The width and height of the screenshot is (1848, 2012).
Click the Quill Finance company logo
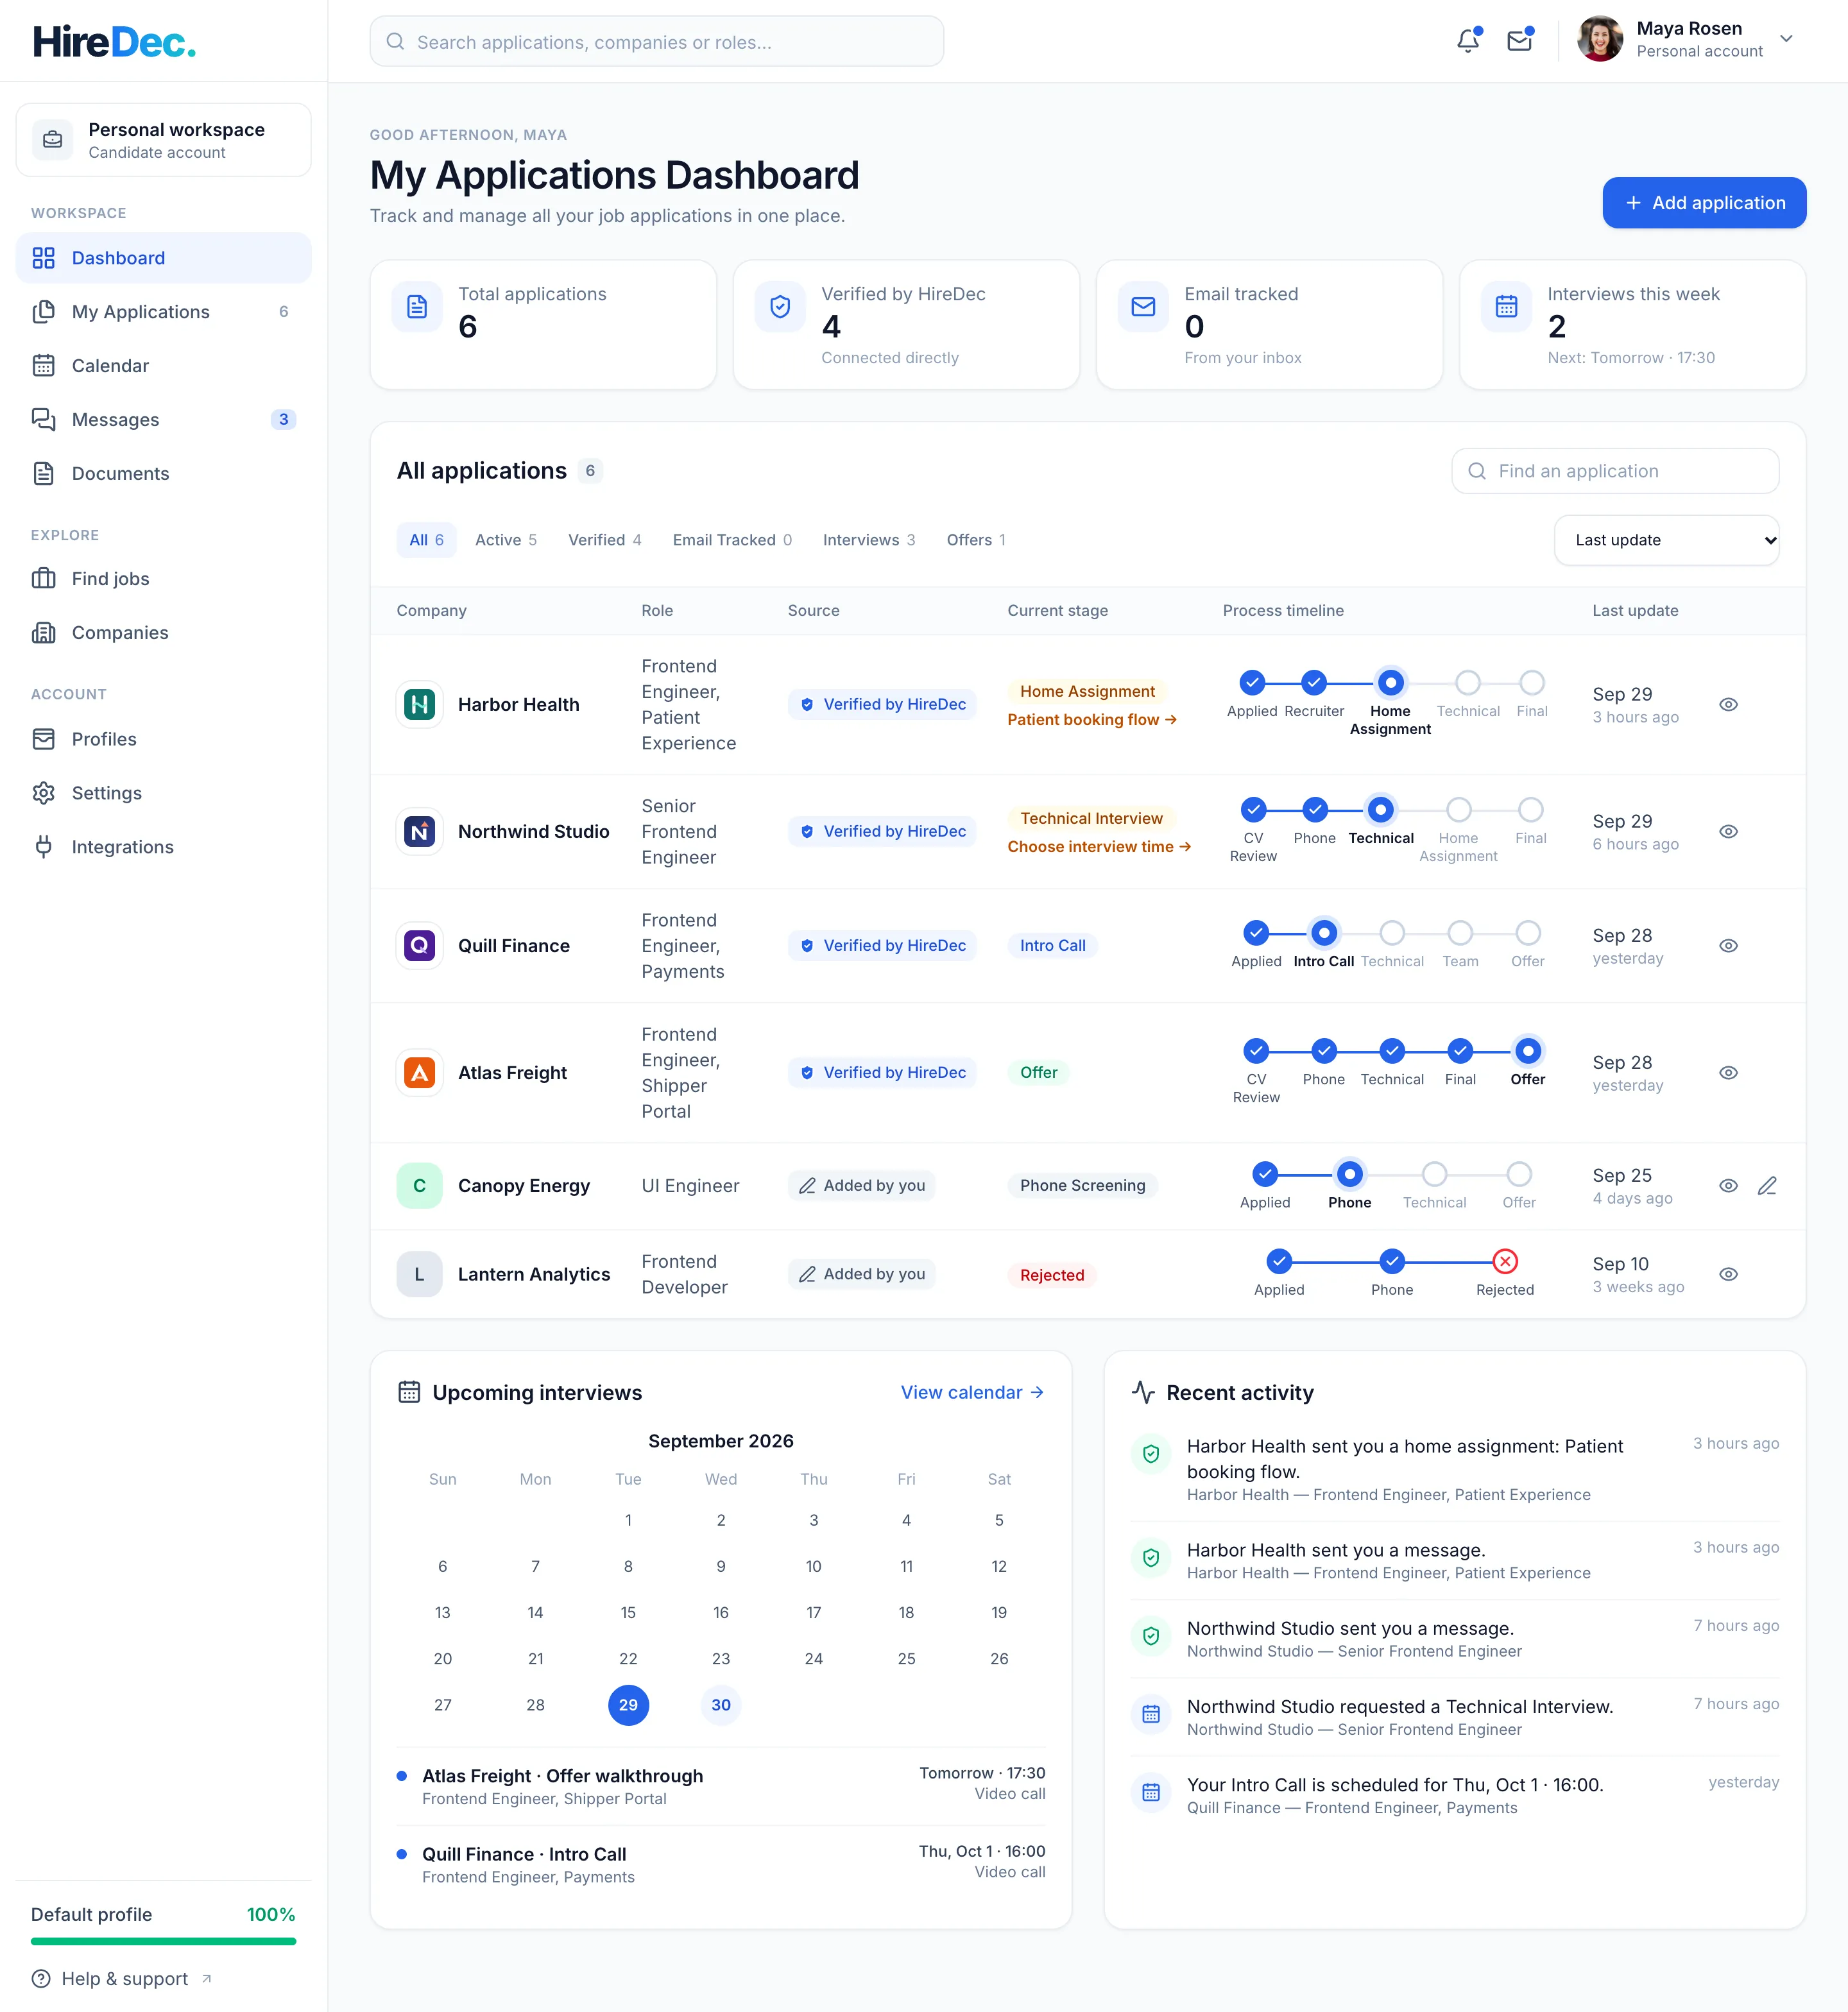[420, 946]
